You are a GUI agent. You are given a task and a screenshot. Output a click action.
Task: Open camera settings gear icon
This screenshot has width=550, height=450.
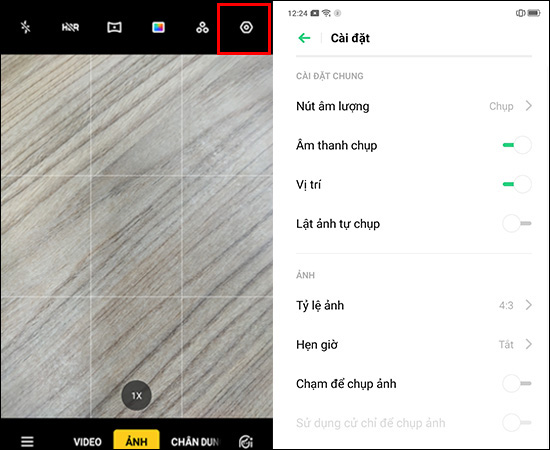tap(246, 27)
